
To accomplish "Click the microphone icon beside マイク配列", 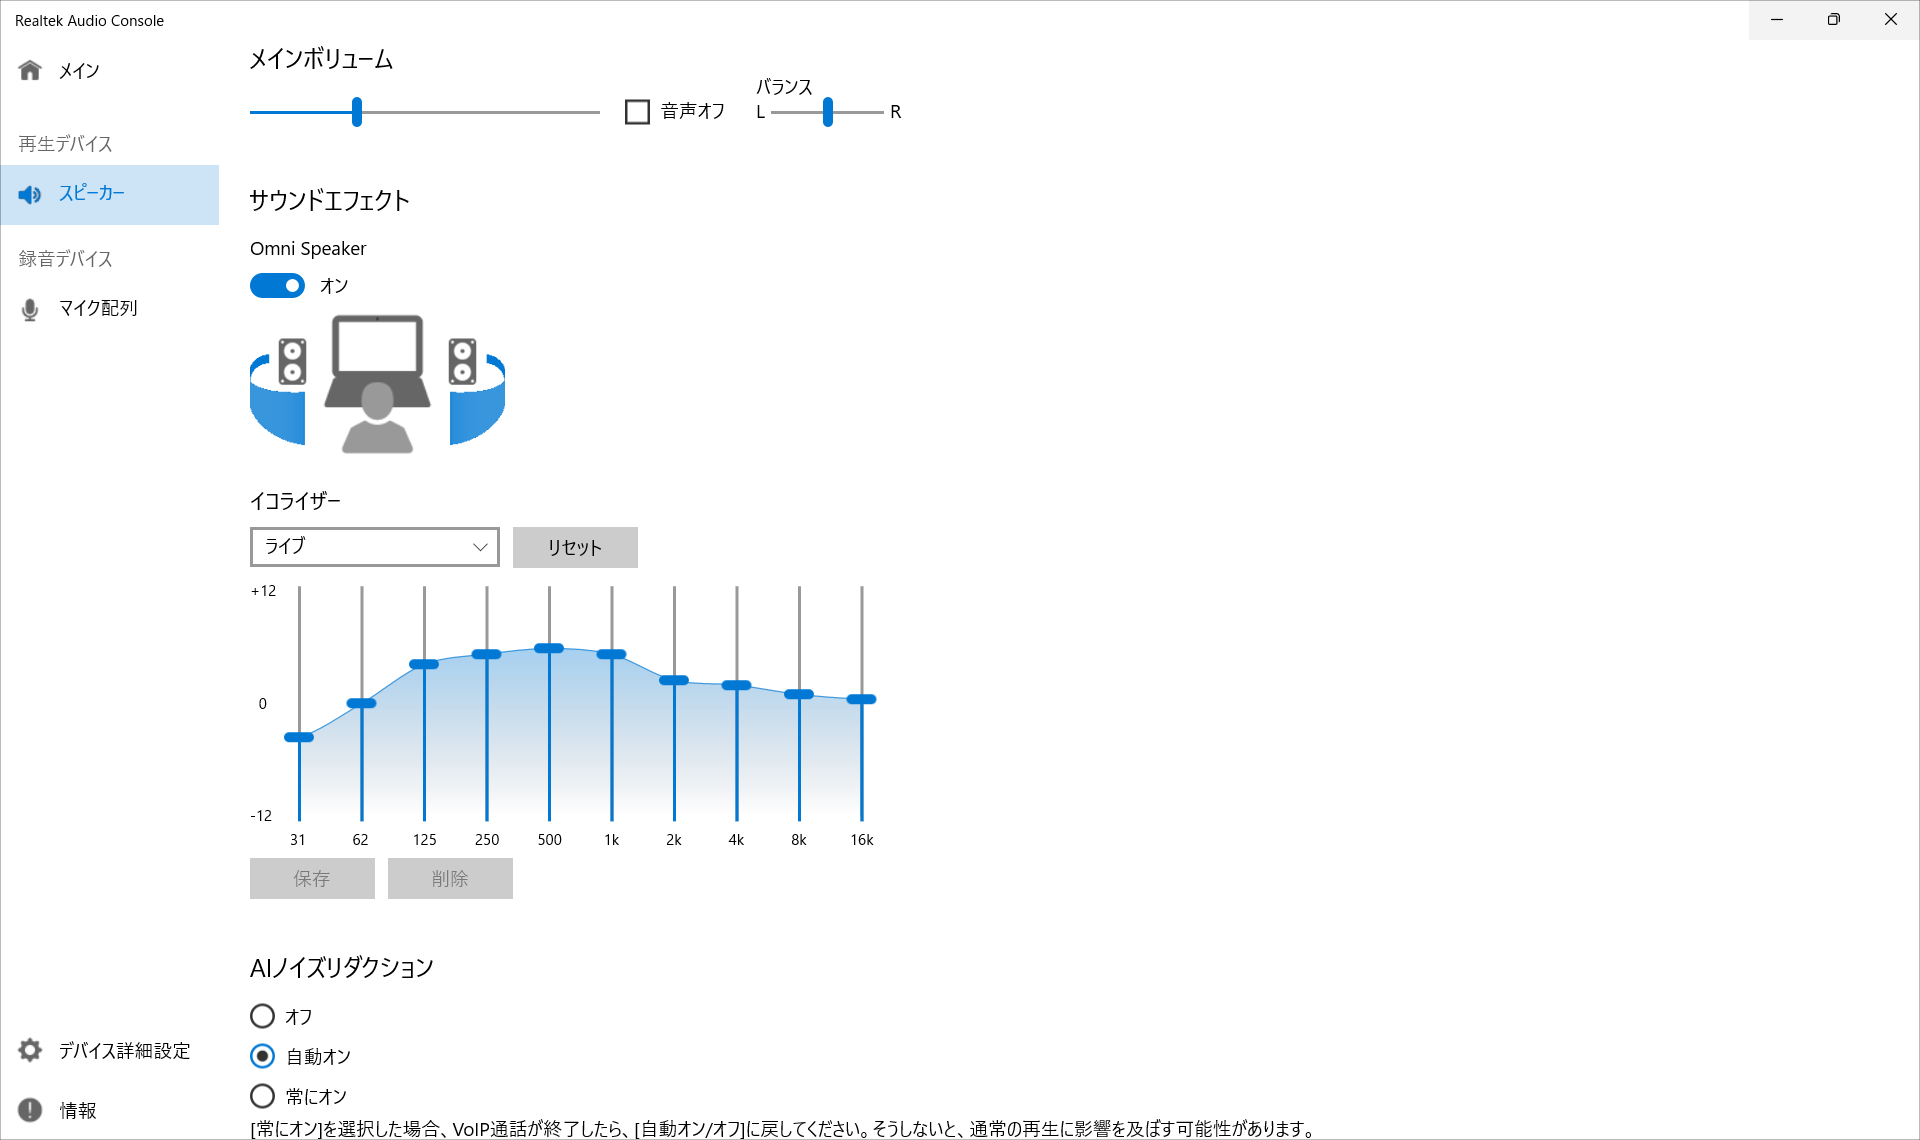I will coord(30,308).
